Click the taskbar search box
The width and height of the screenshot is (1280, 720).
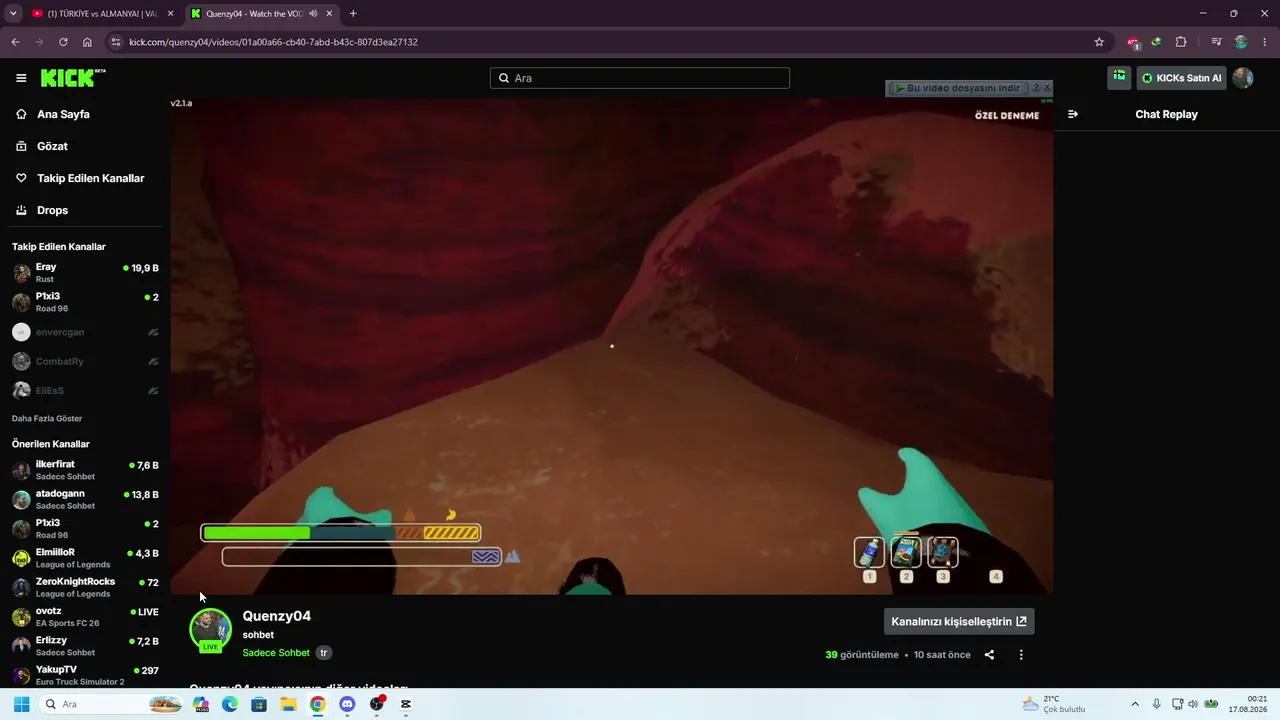[112, 704]
